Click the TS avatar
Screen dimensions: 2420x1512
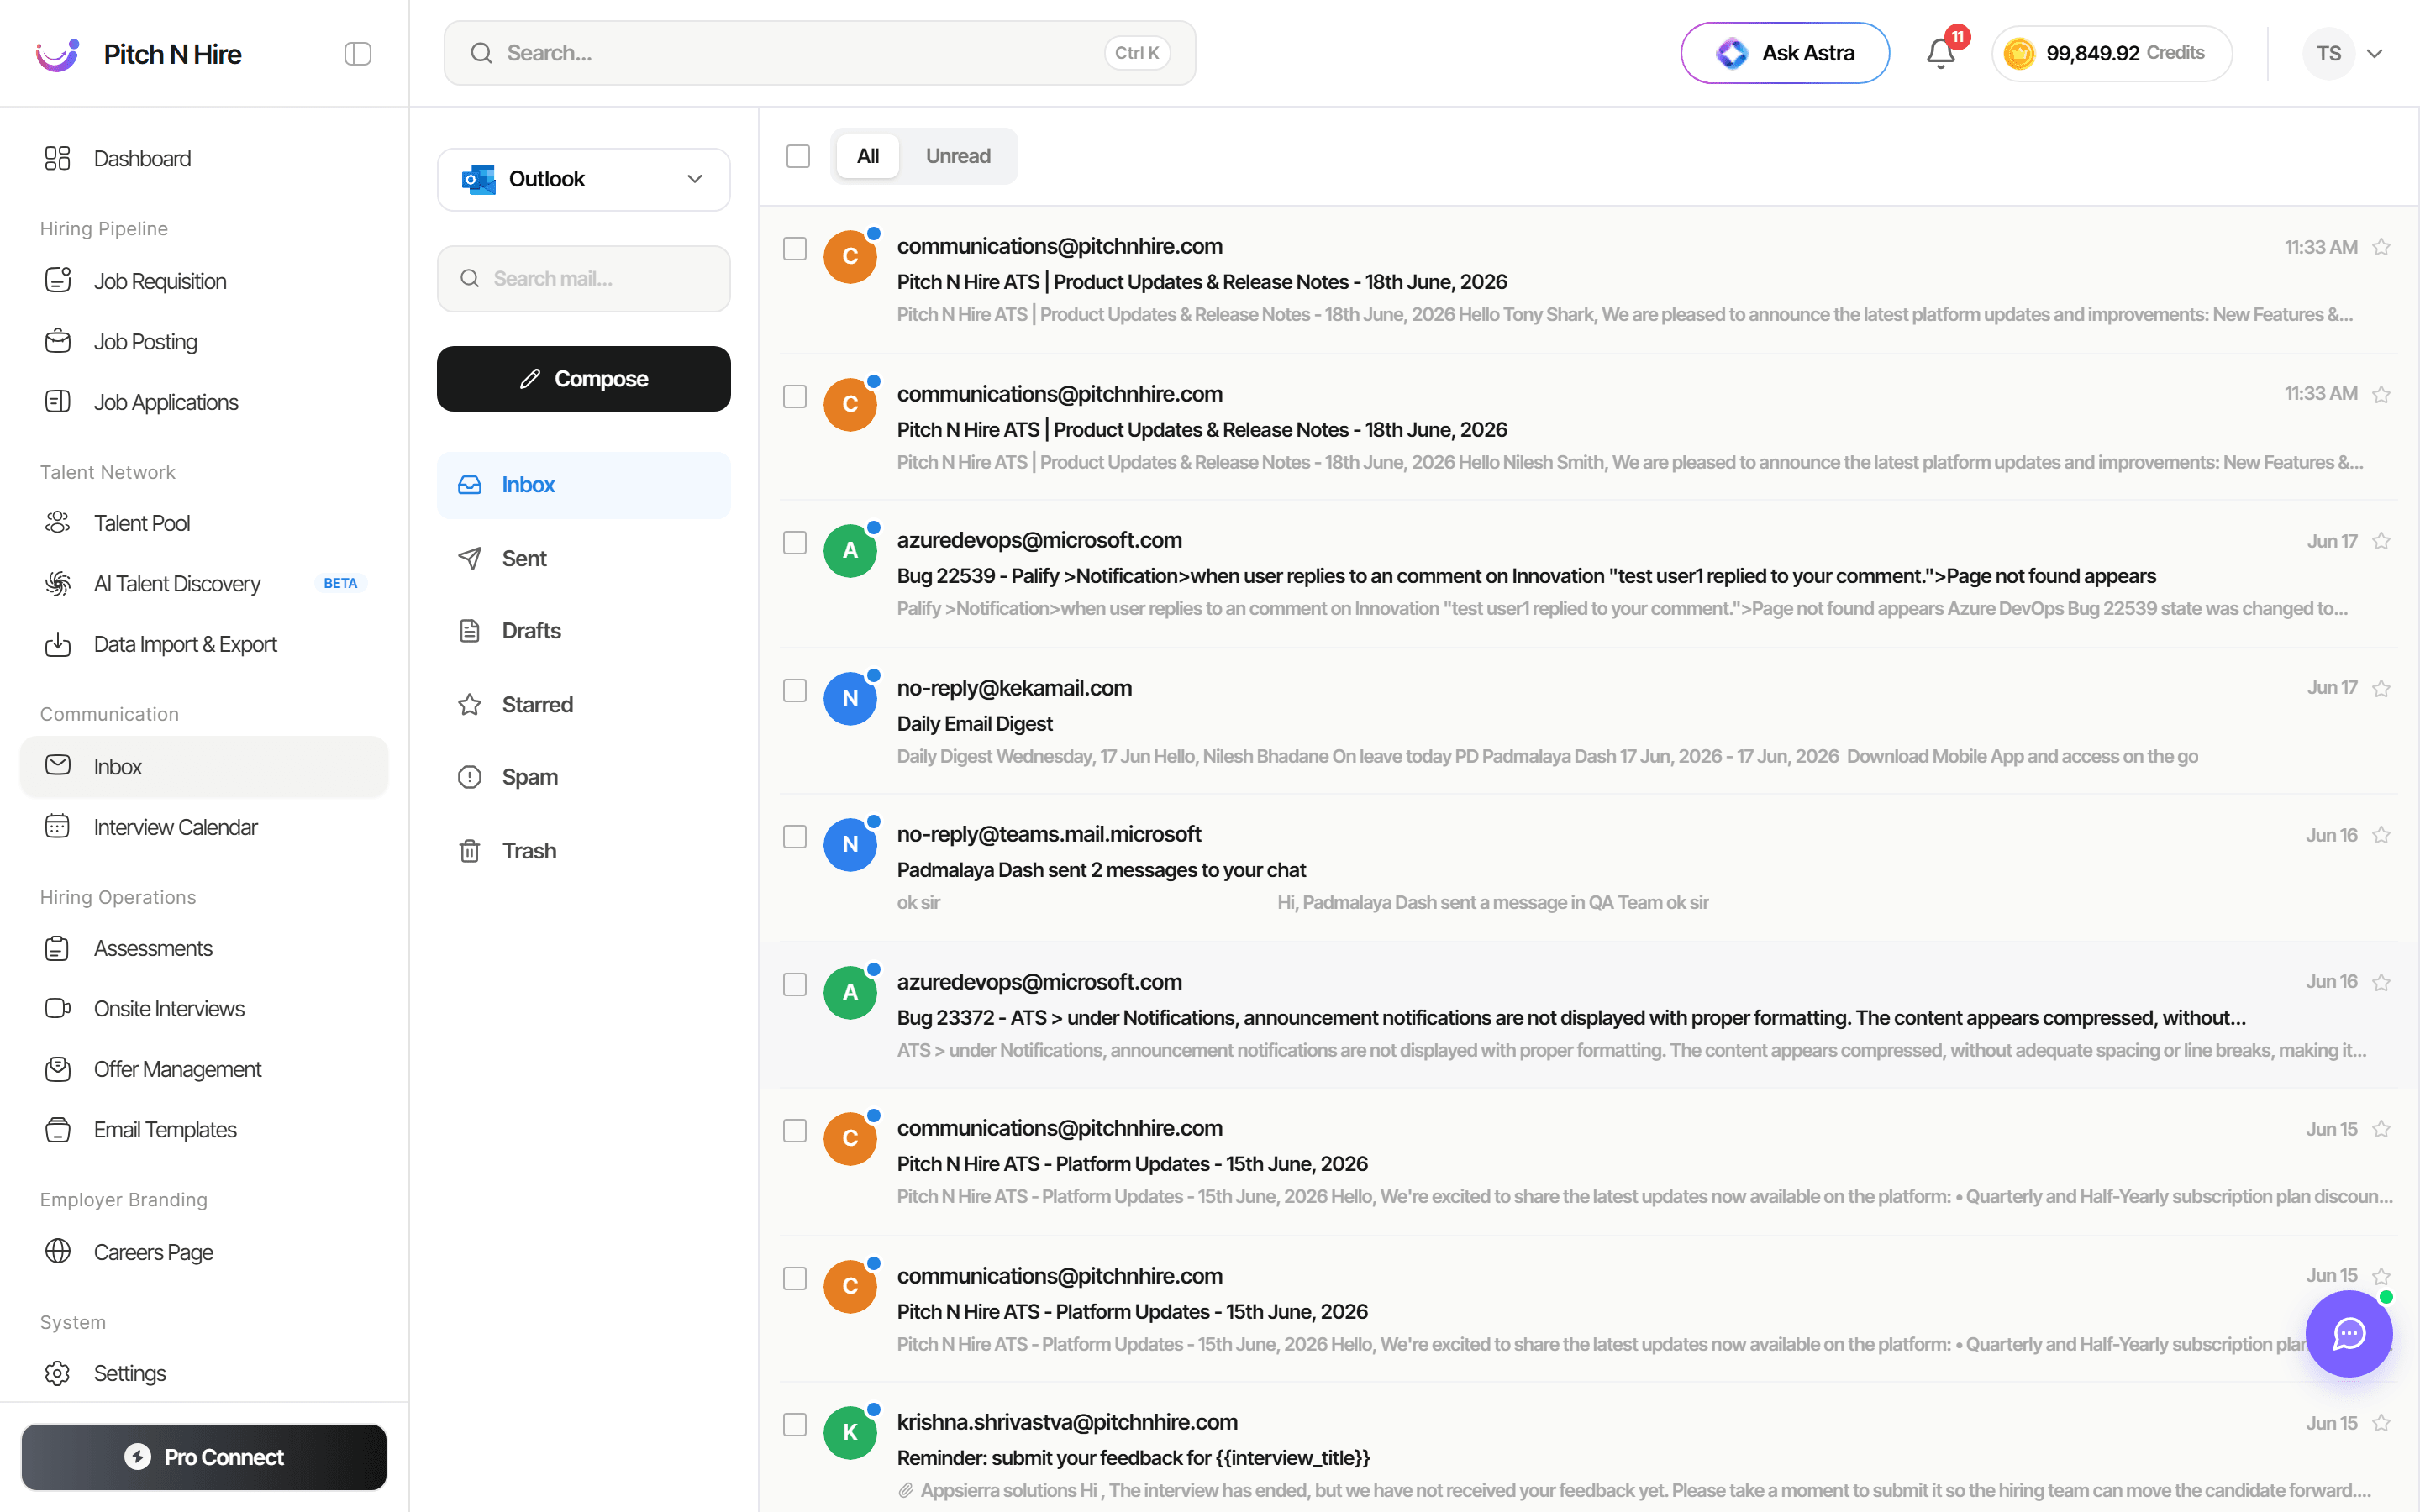(x=2328, y=53)
